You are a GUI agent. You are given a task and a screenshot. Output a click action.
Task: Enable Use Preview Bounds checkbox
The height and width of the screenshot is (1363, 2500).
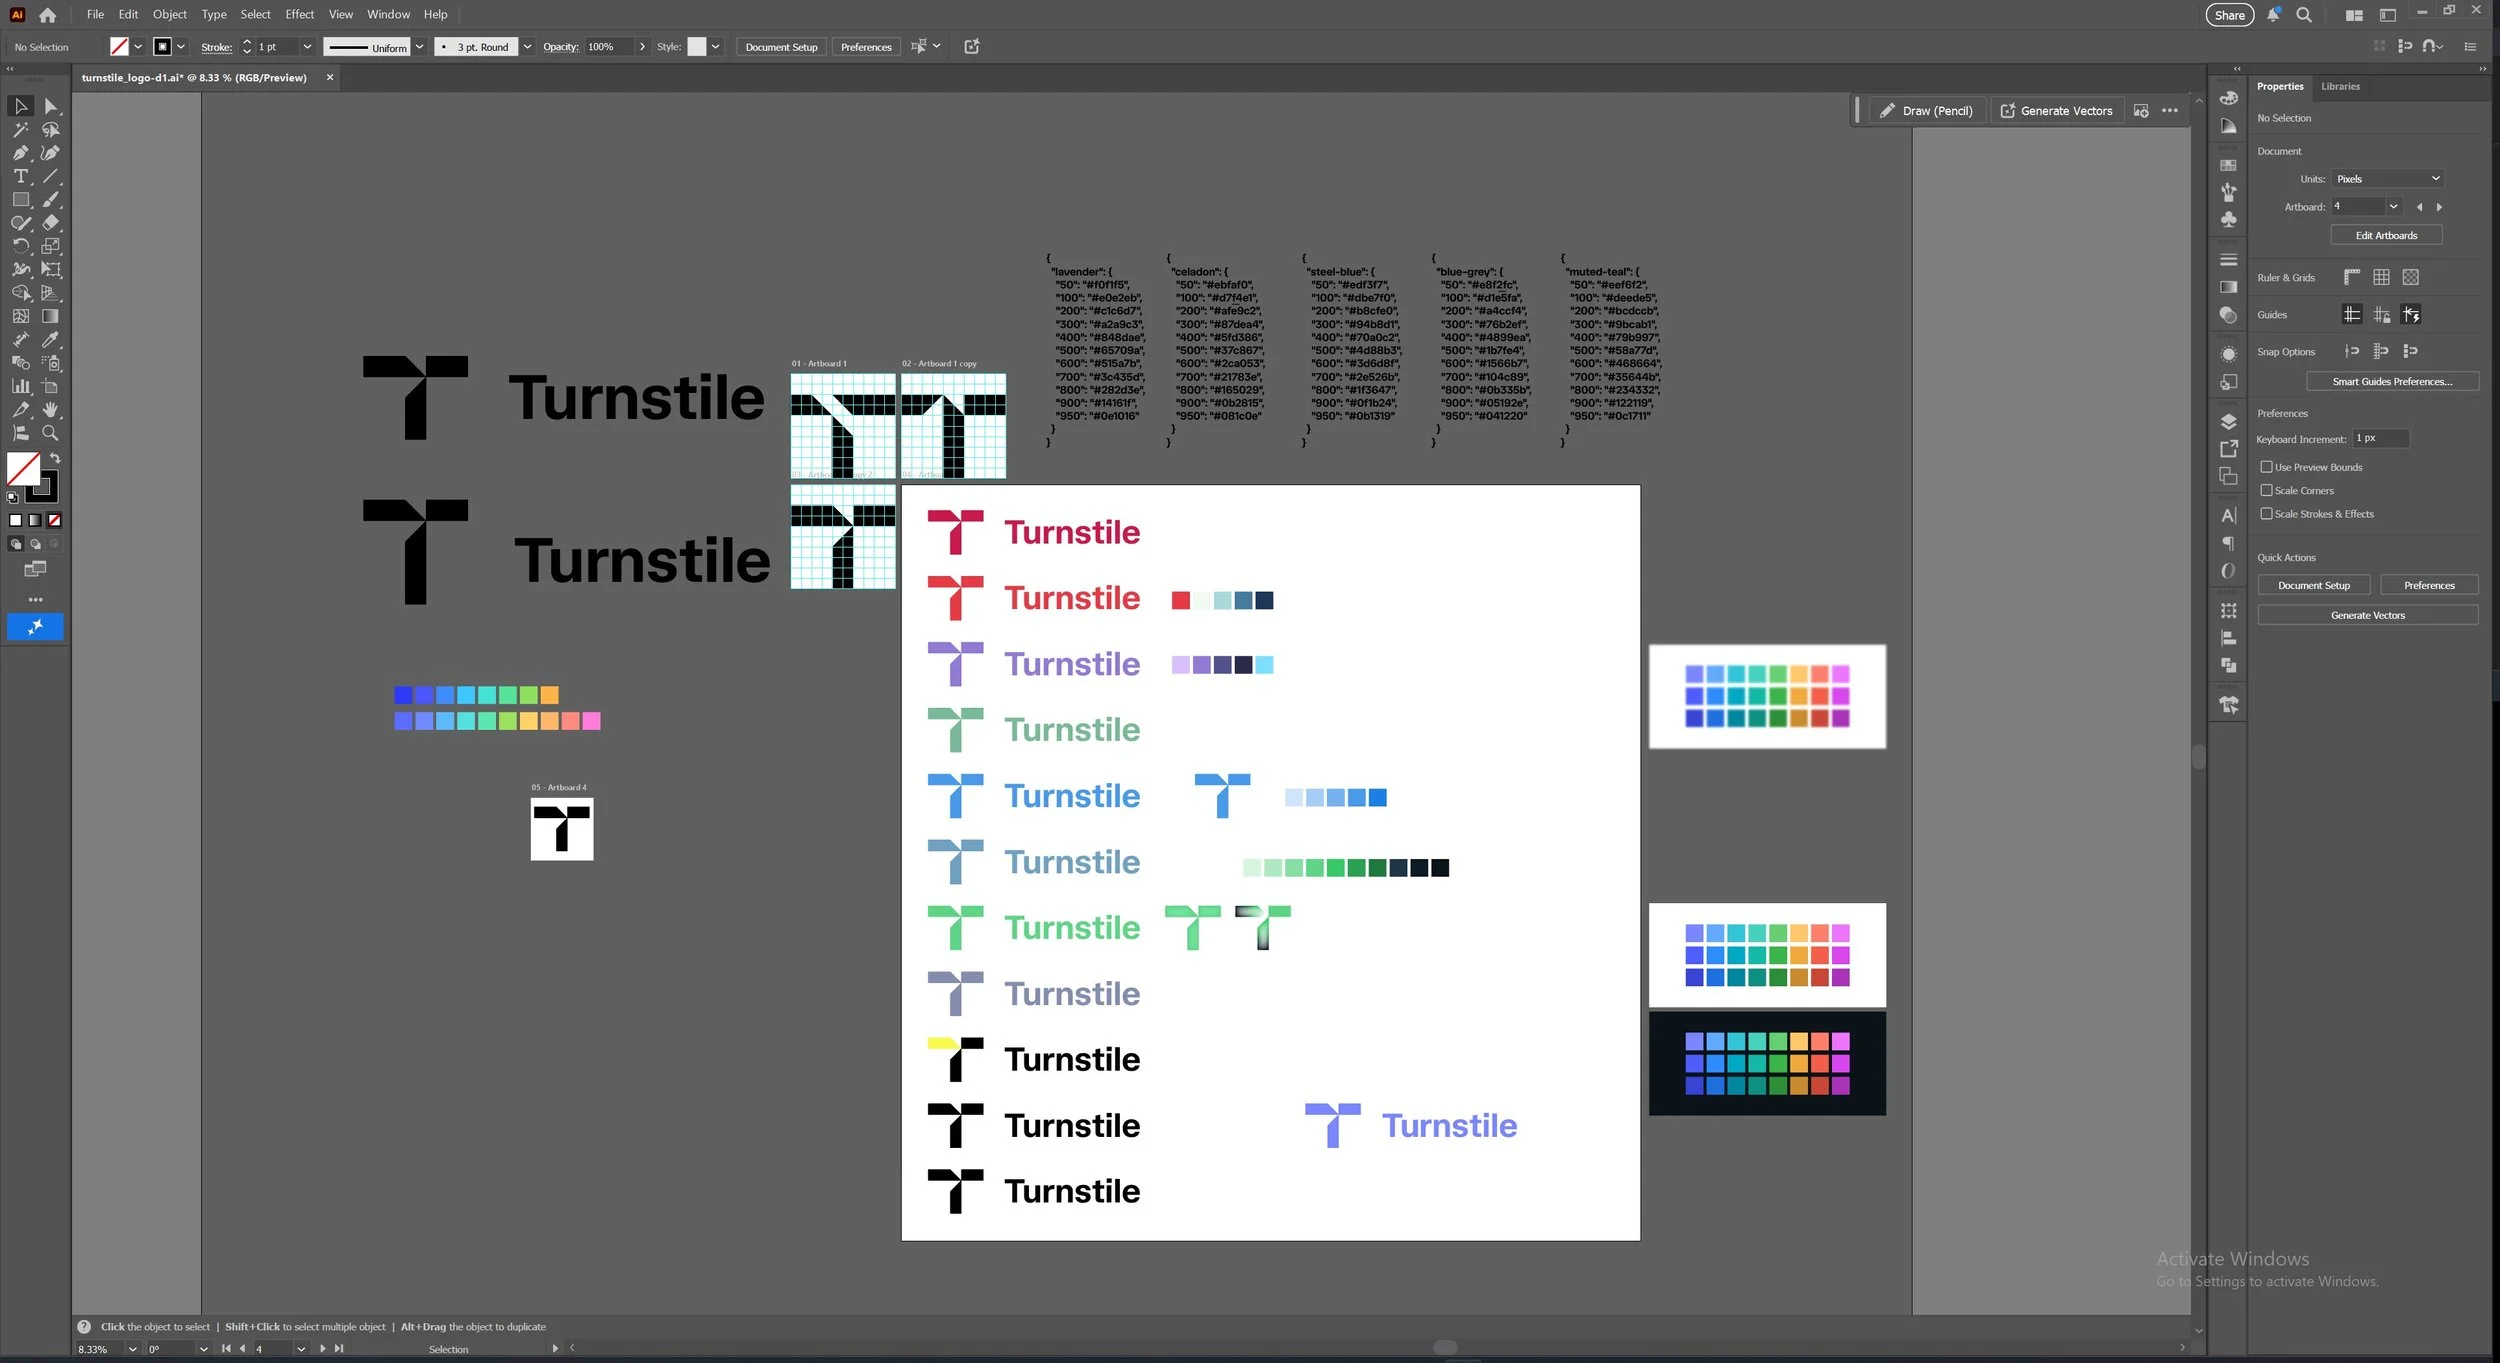click(x=2266, y=467)
